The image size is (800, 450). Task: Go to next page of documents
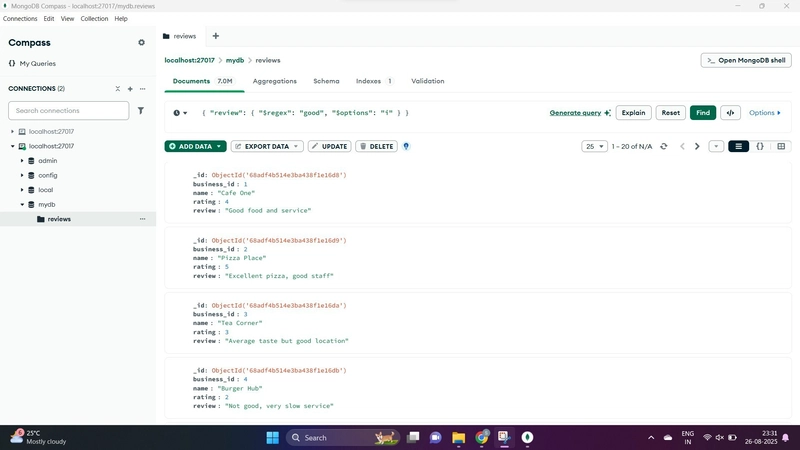697,146
